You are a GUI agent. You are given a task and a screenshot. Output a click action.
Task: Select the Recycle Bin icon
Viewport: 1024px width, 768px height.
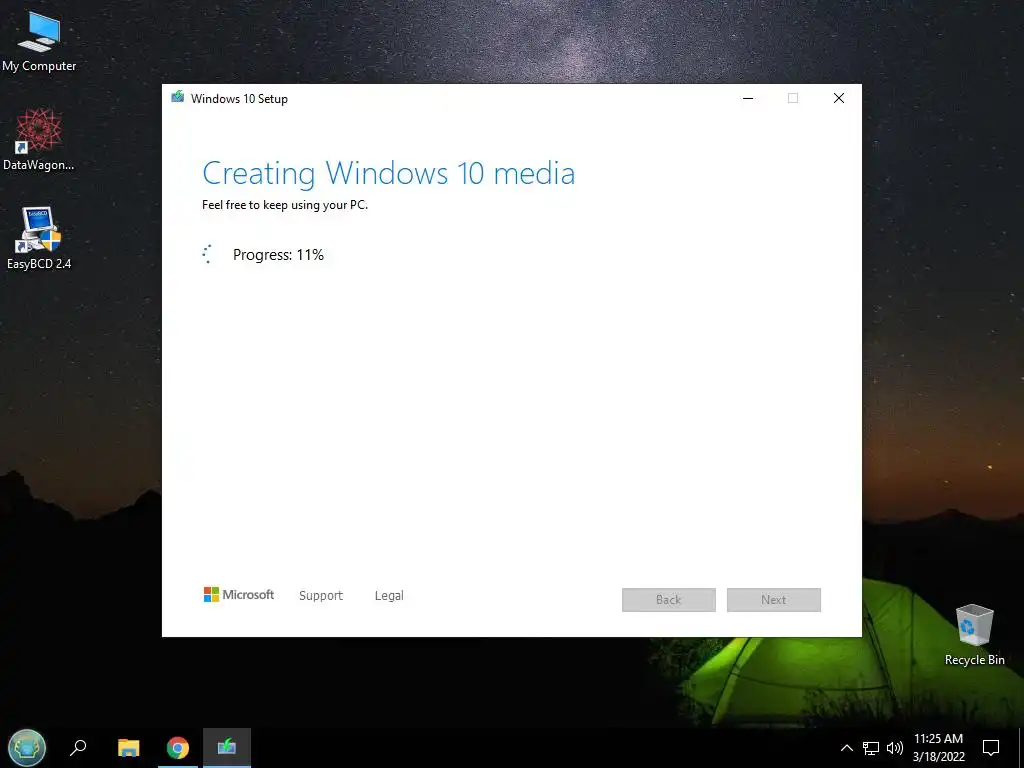click(x=974, y=635)
